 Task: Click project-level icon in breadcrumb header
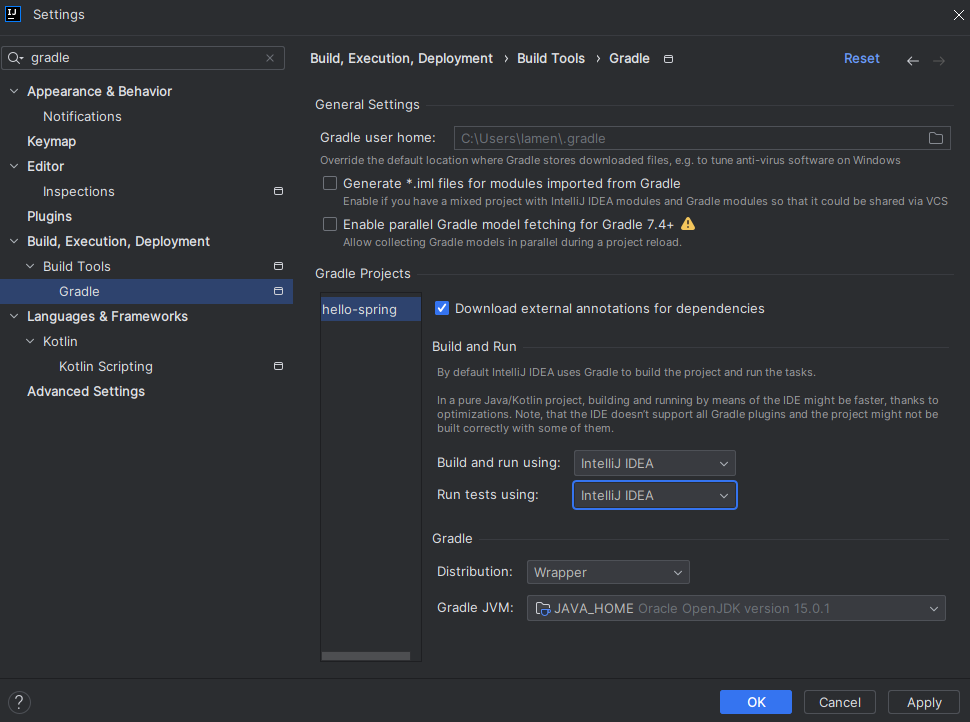[668, 59]
